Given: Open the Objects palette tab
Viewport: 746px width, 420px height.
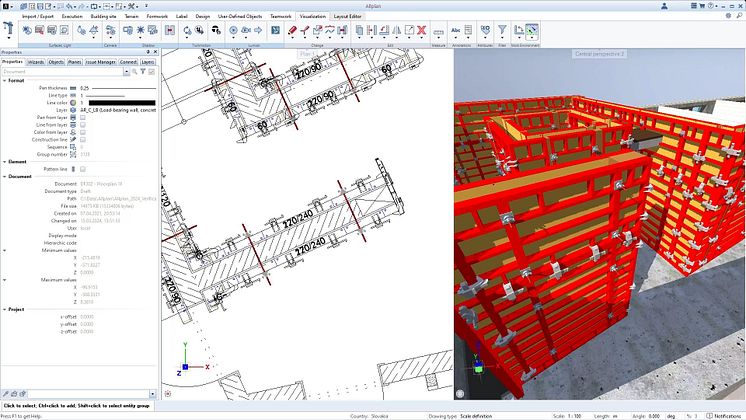Looking at the screenshot, I should tap(56, 62).
